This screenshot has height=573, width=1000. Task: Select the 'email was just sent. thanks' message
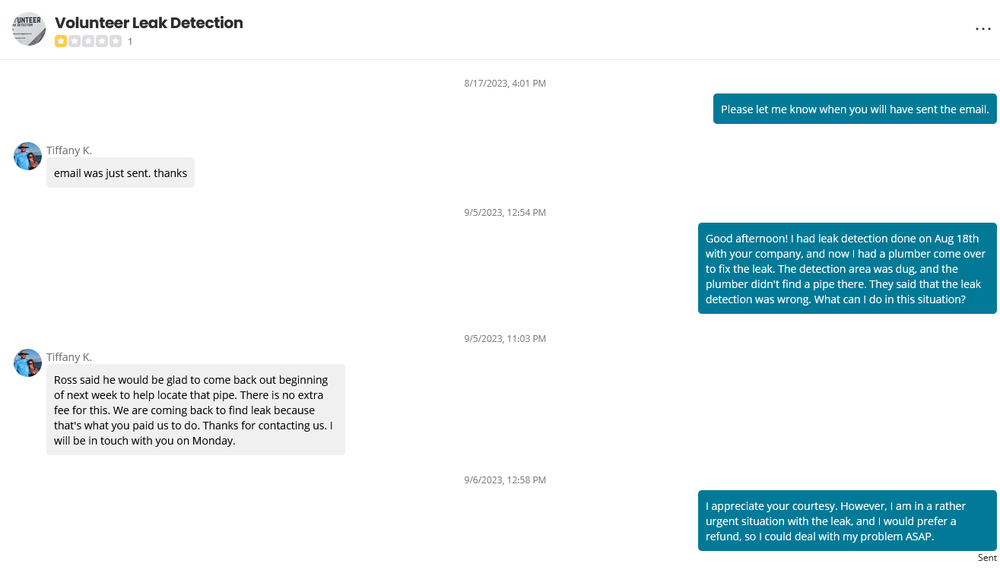click(x=120, y=173)
